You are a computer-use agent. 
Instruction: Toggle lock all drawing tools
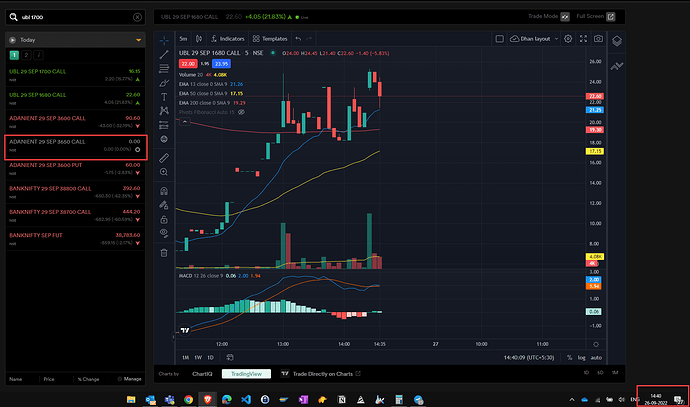[164, 219]
